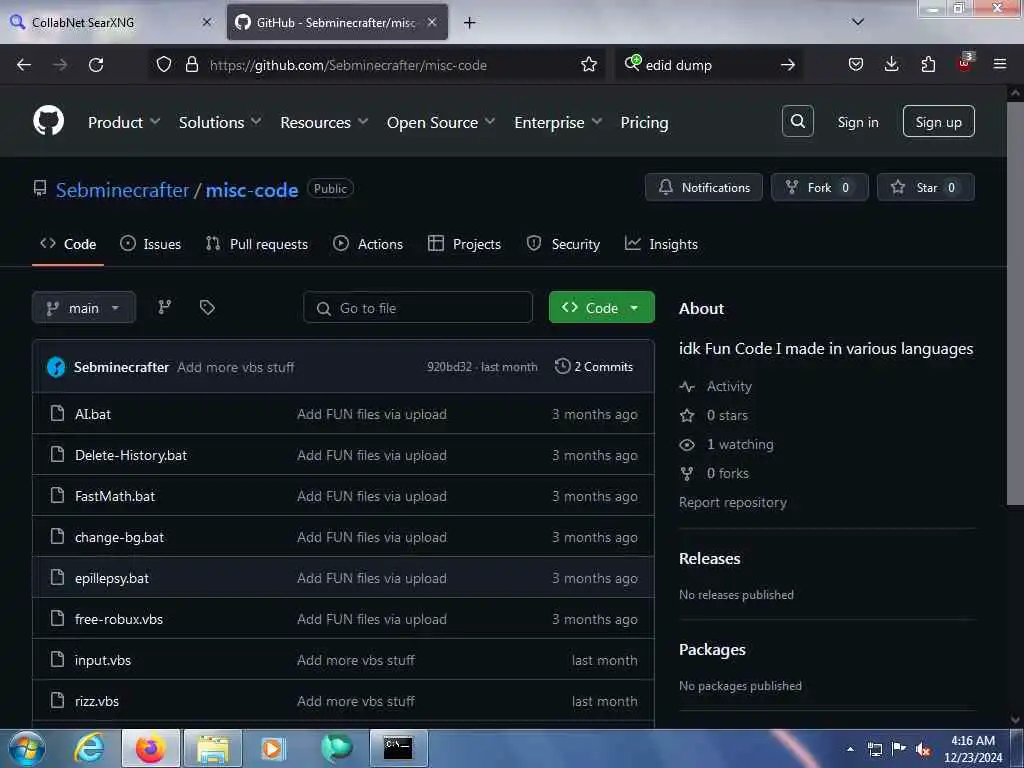Screen dimensions: 1024x768
Task: Open the Delete-History.bat file
Action: (x=131, y=455)
